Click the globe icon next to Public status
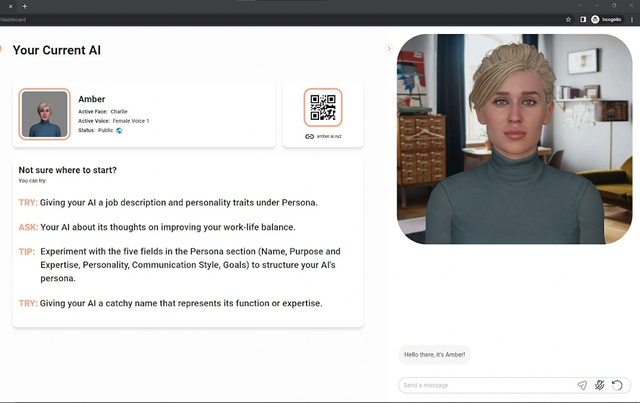 119,131
